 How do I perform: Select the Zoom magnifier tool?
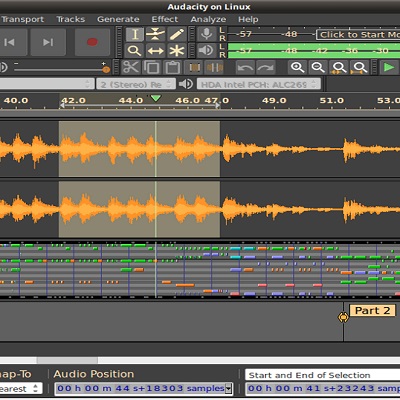click(x=135, y=51)
